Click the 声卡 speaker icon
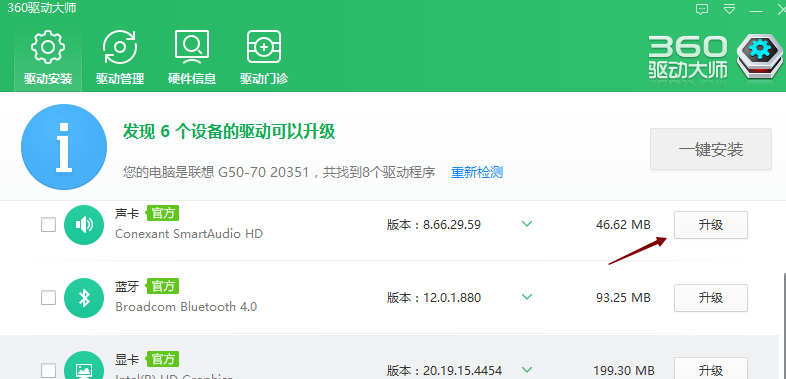 (84, 225)
